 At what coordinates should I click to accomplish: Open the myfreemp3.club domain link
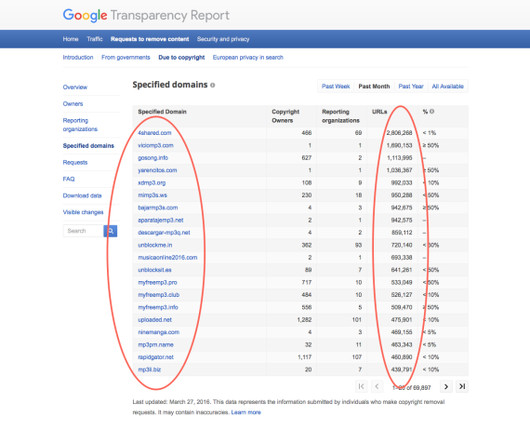point(159,295)
